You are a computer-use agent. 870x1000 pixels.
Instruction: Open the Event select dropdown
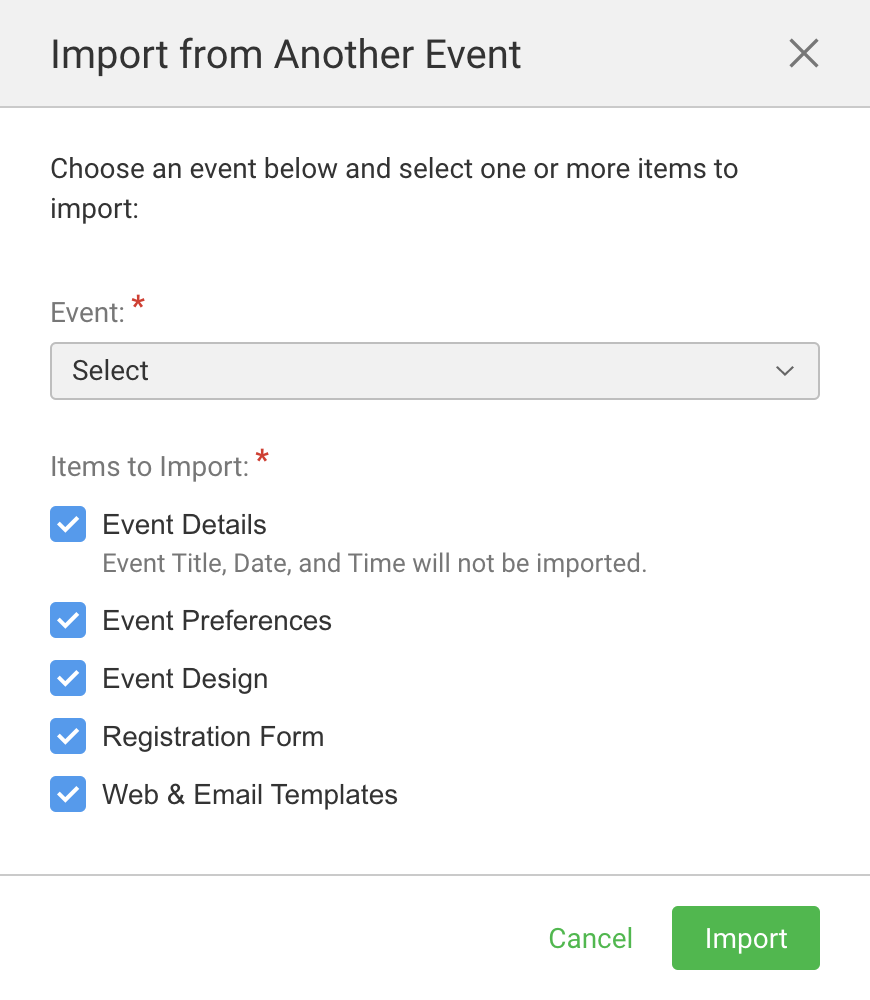[x=434, y=371]
